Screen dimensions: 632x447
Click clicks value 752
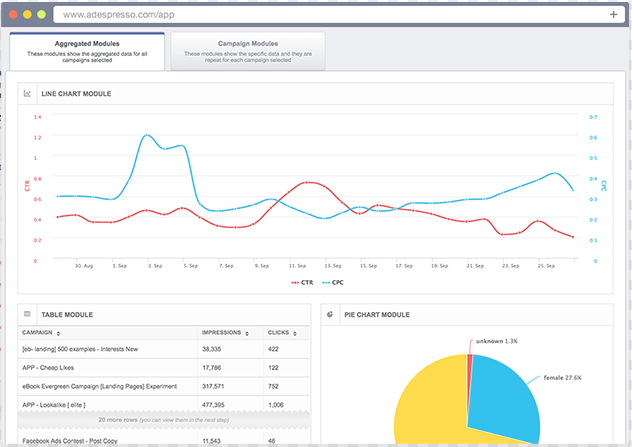pos(273,386)
